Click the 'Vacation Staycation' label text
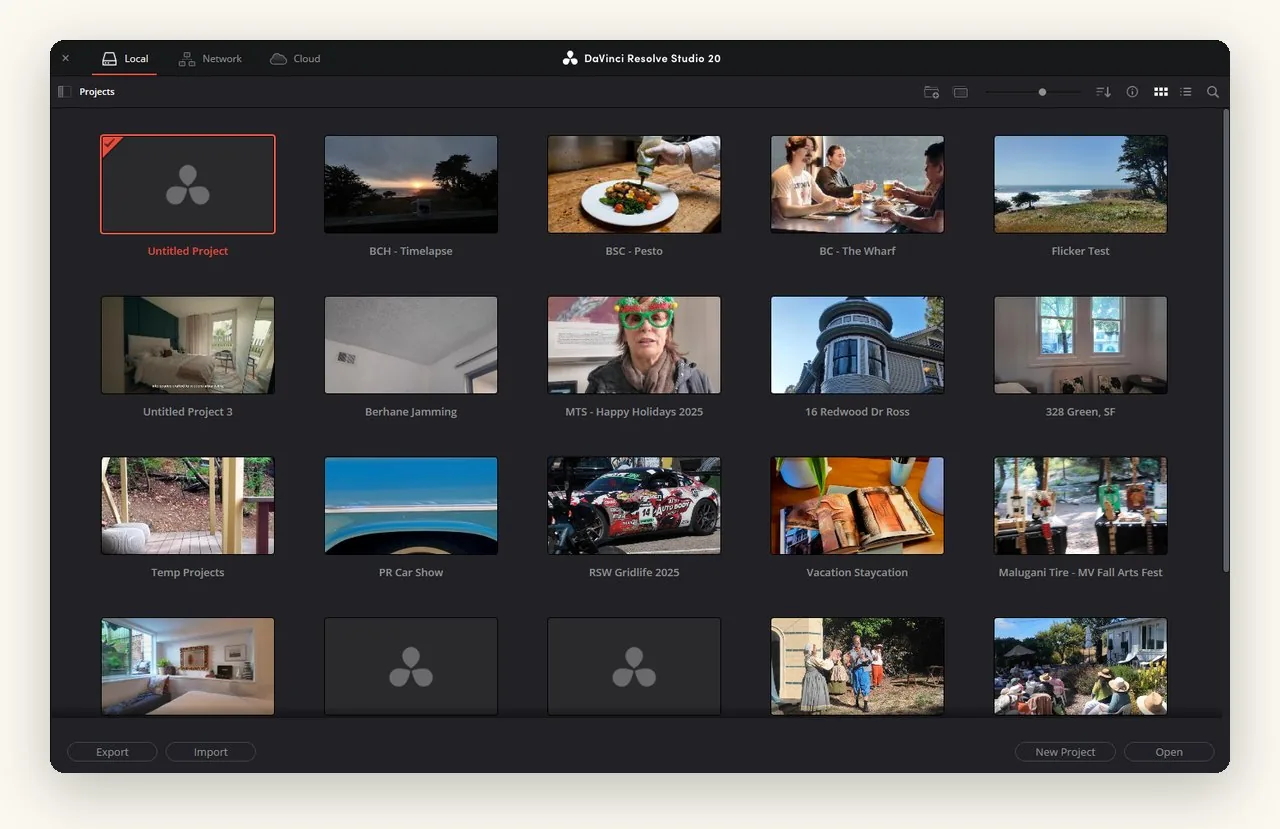 point(857,573)
